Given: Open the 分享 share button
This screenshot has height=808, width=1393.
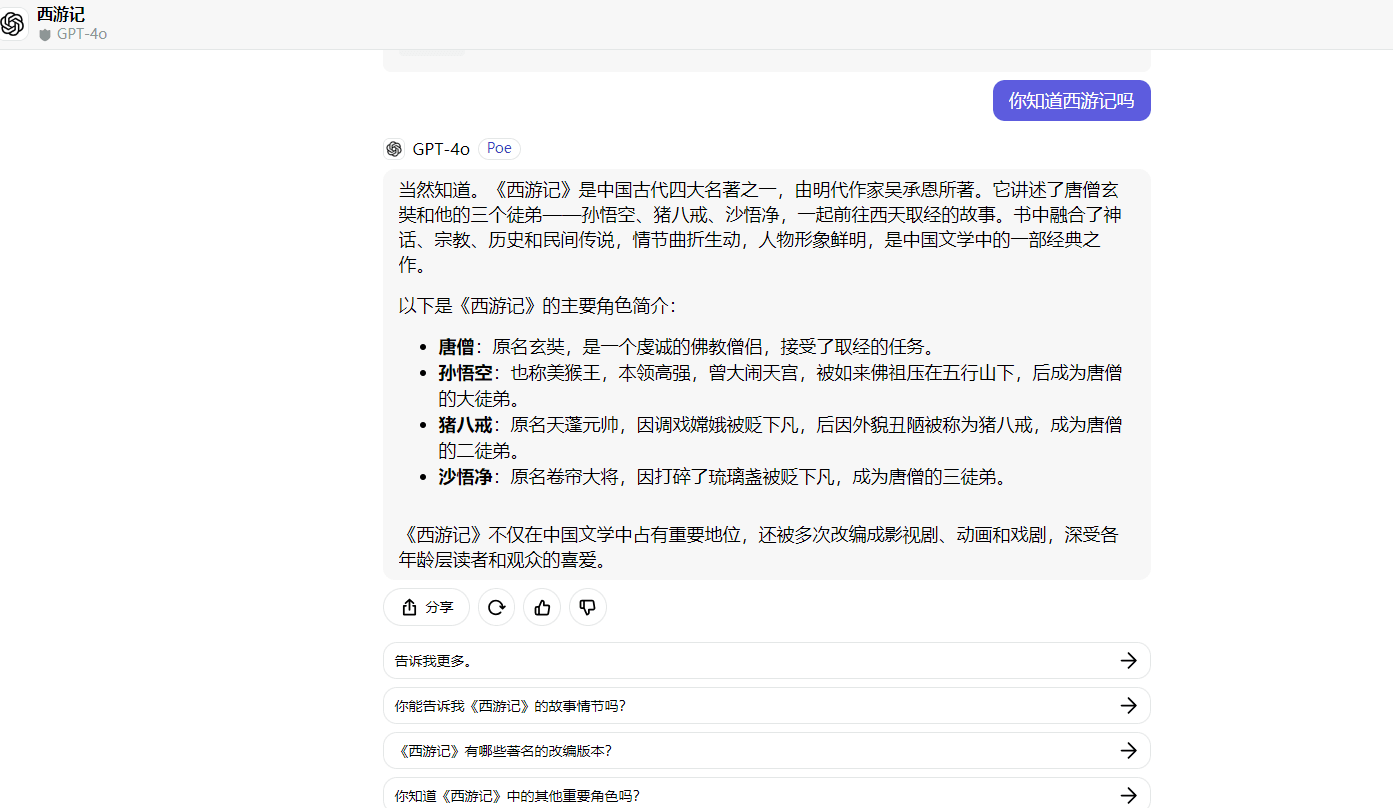Looking at the screenshot, I should (426, 607).
